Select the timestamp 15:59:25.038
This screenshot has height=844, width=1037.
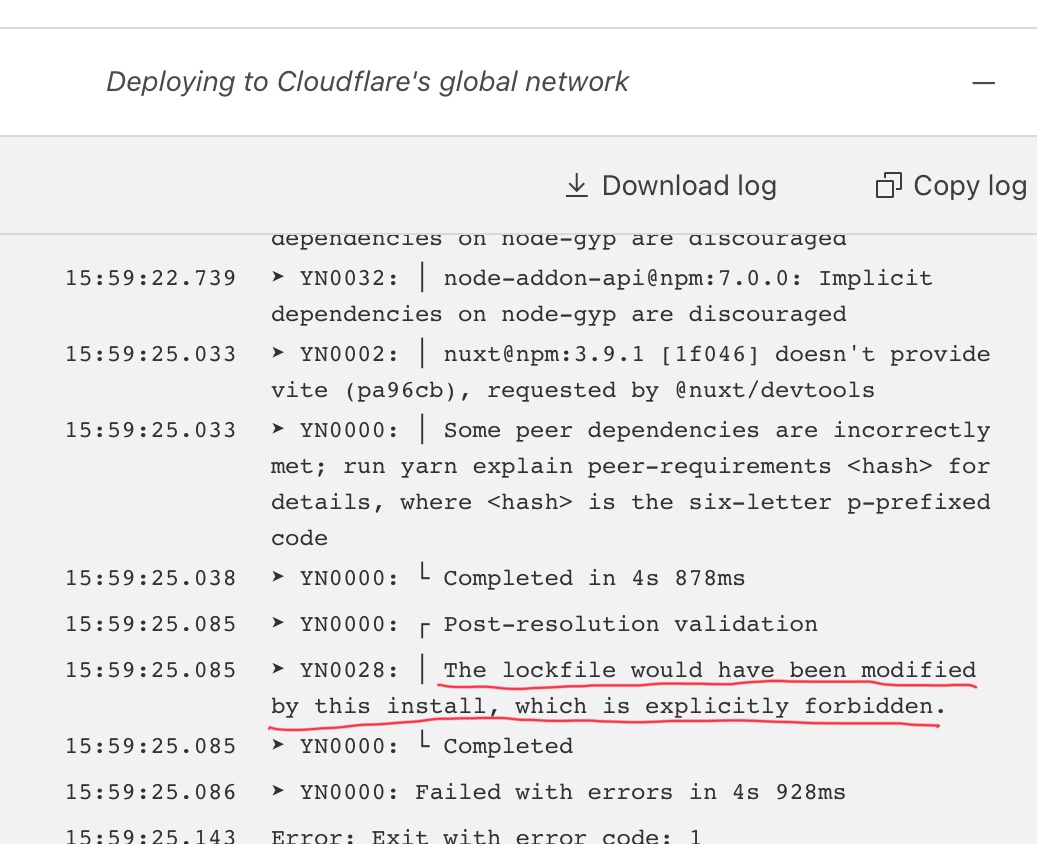pyautogui.click(x=150, y=578)
